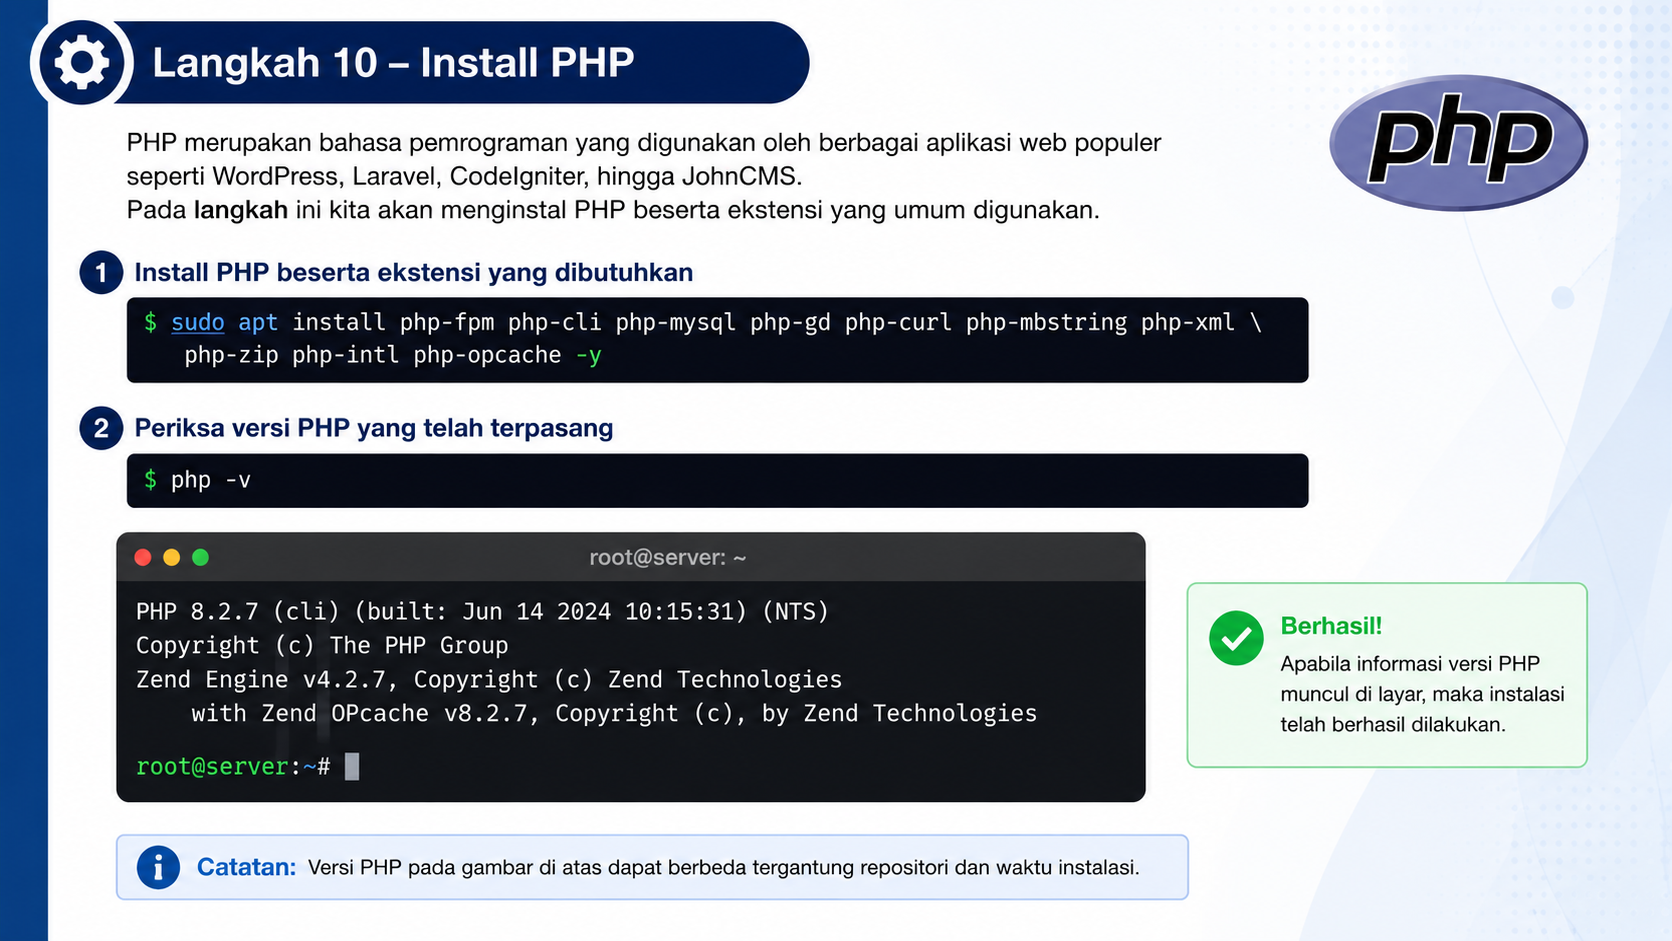Close the root@server terminal with the red dot
Screen dimensions: 1672x941
point(143,558)
